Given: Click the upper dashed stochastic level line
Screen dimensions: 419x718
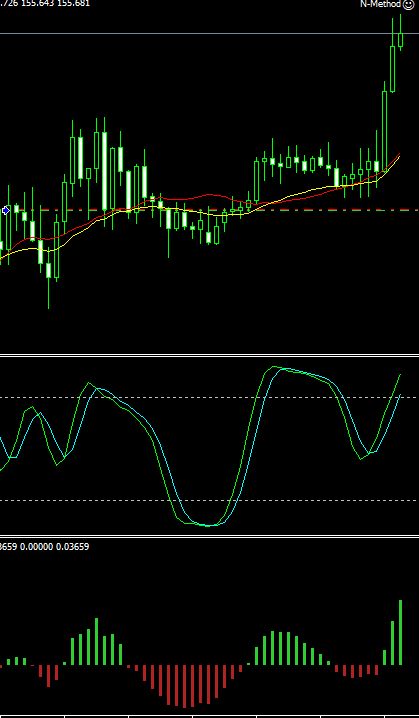Looking at the screenshot, I should coord(209,397).
